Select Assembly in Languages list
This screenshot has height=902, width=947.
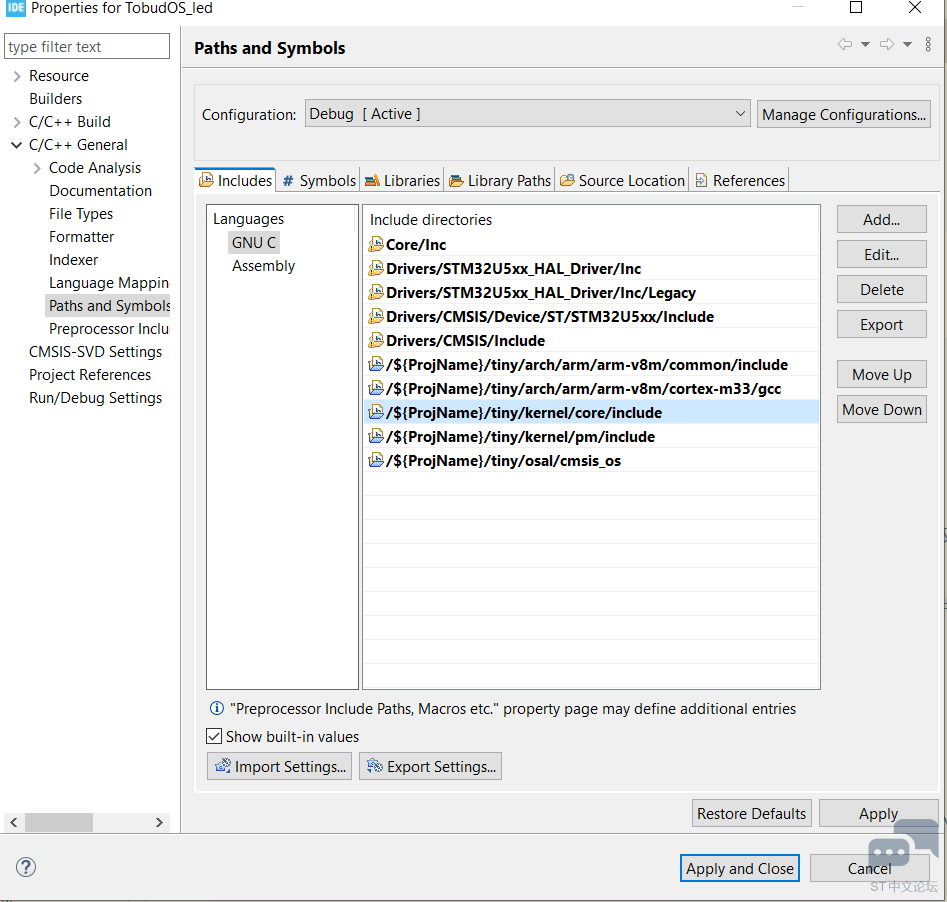coord(263,266)
